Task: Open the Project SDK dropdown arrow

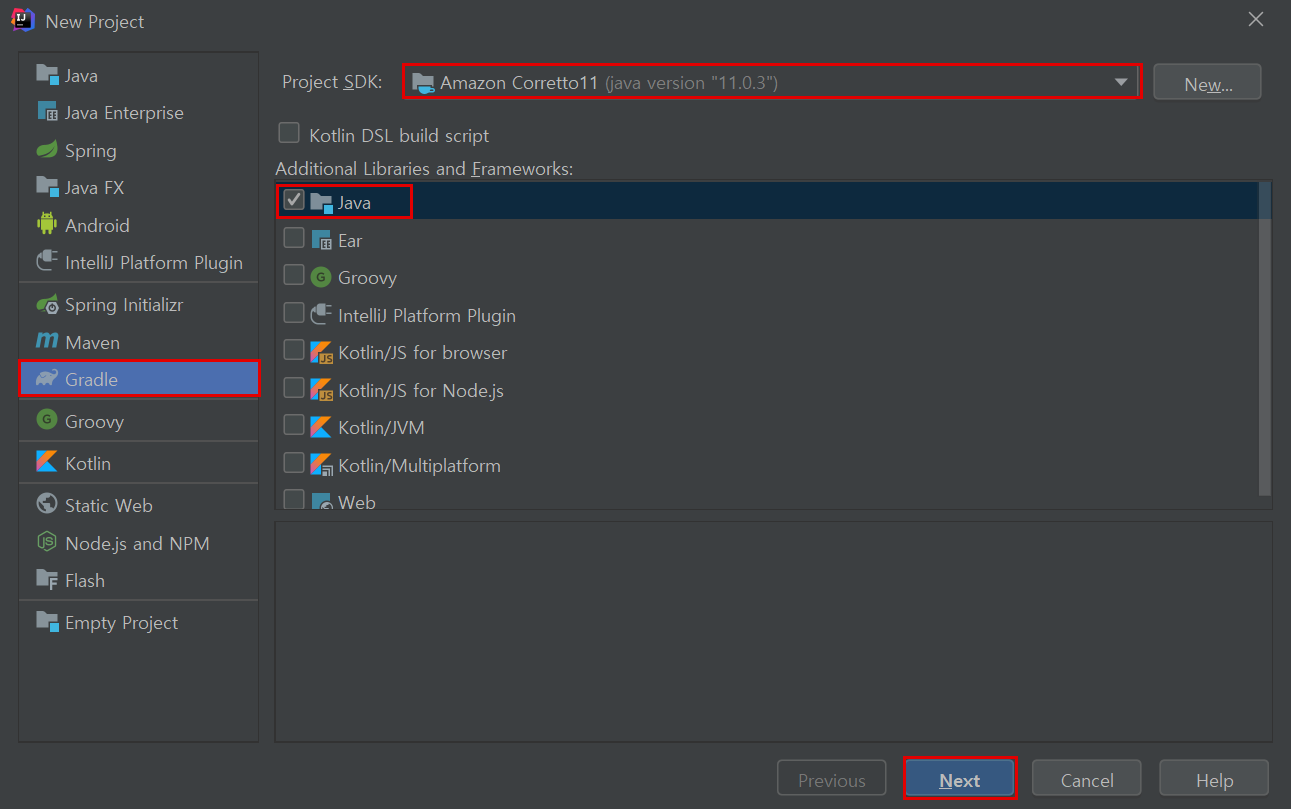Action: click(1121, 82)
